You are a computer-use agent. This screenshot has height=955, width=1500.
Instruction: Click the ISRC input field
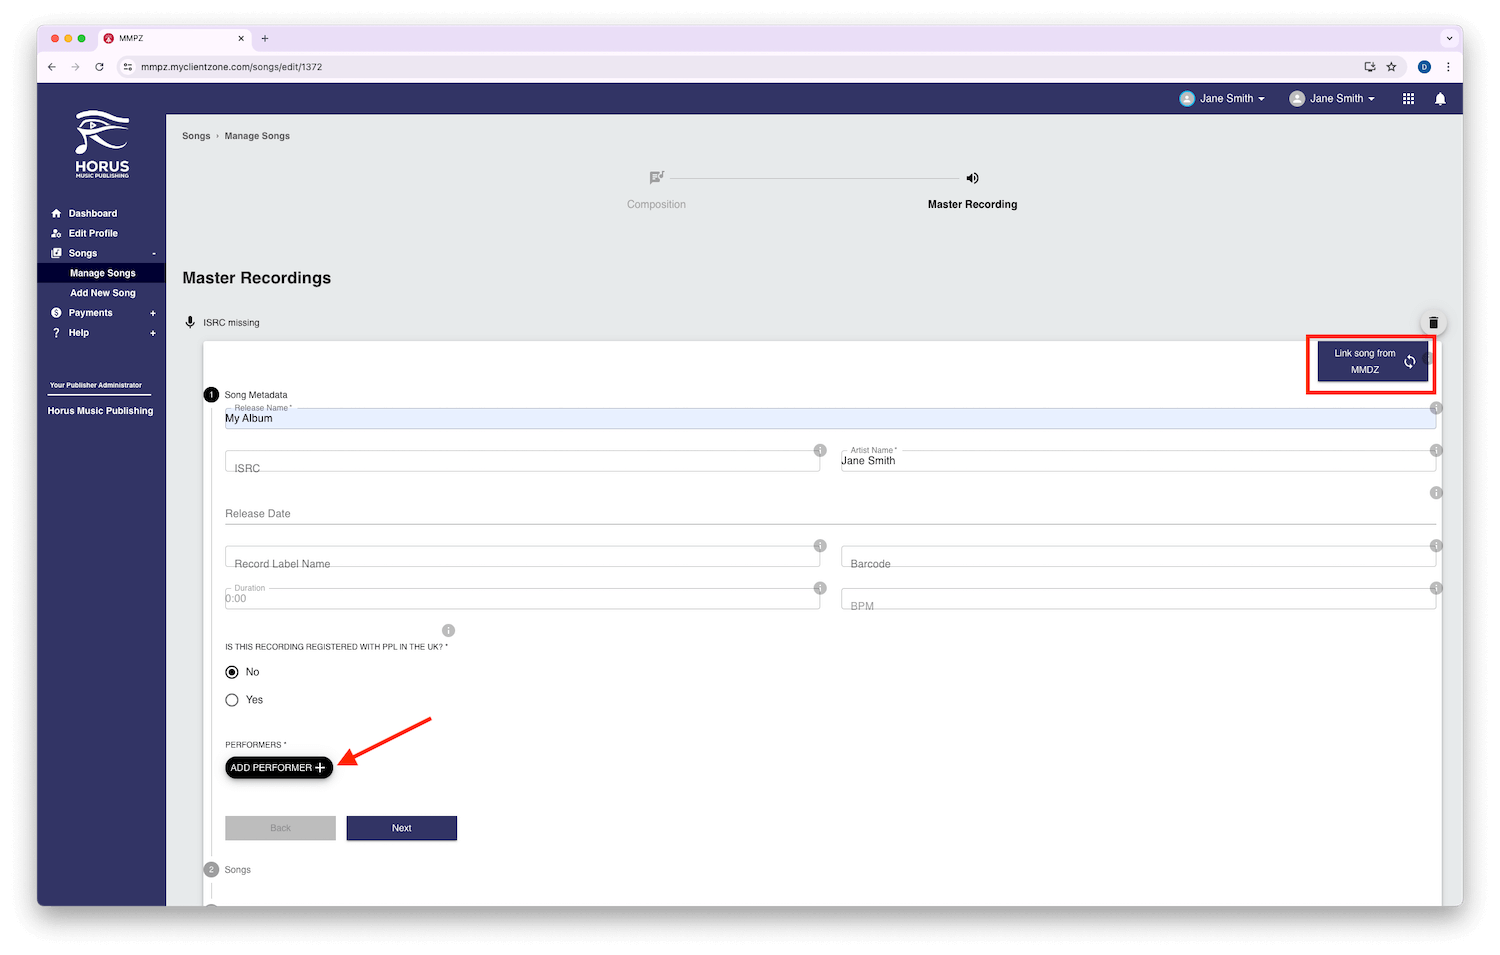[522, 461]
